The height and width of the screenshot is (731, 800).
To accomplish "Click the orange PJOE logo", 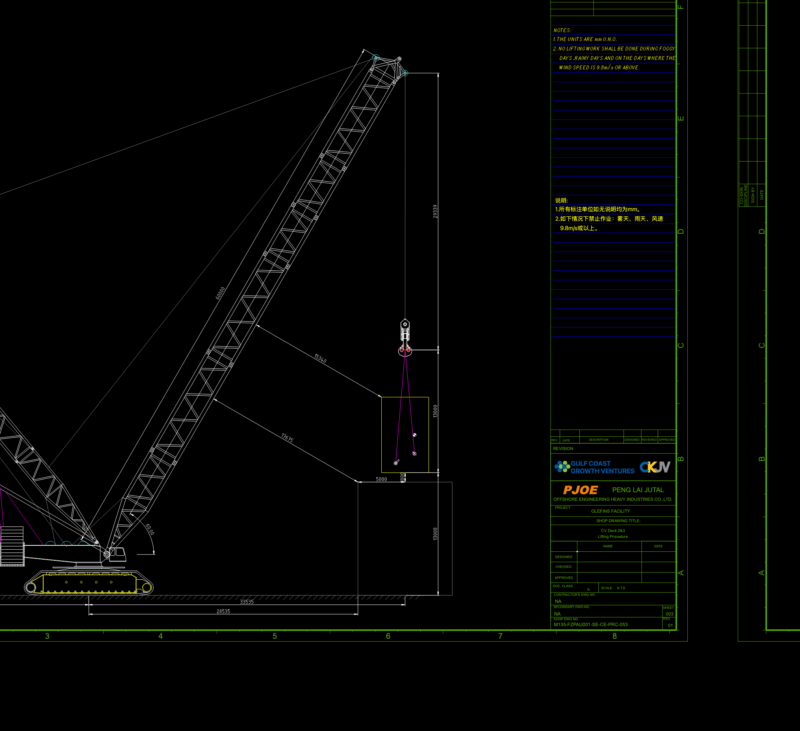I will (x=581, y=490).
